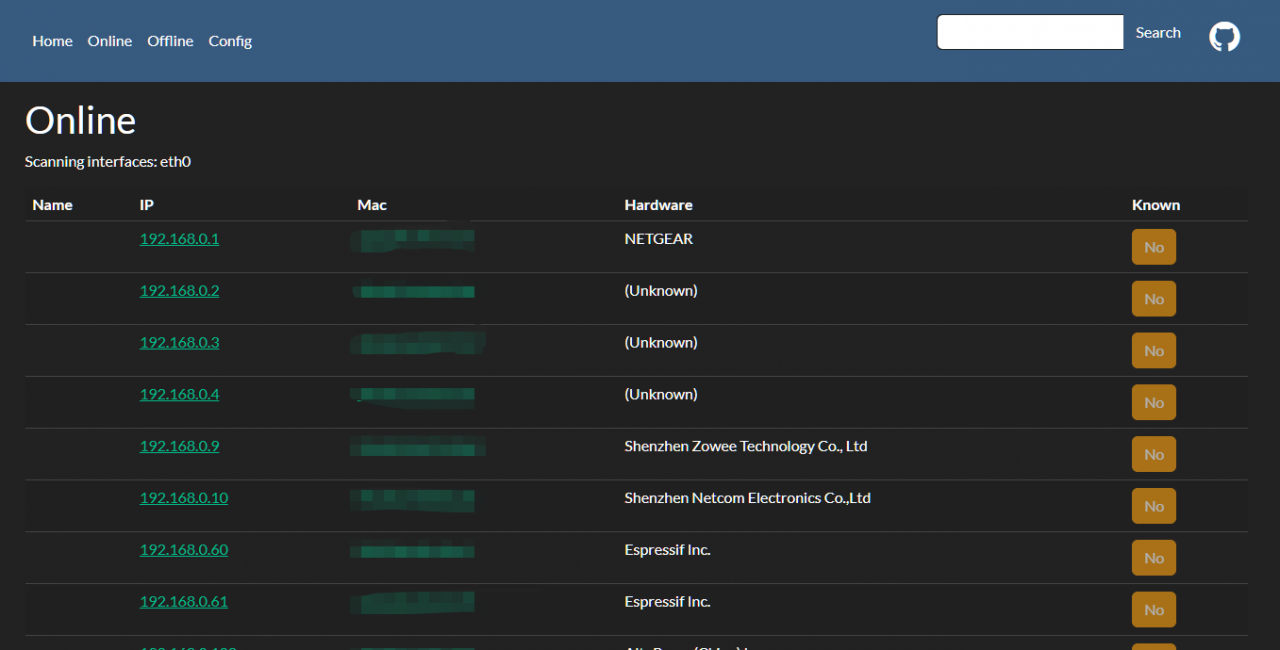Click the Hardware column header

pos(658,205)
